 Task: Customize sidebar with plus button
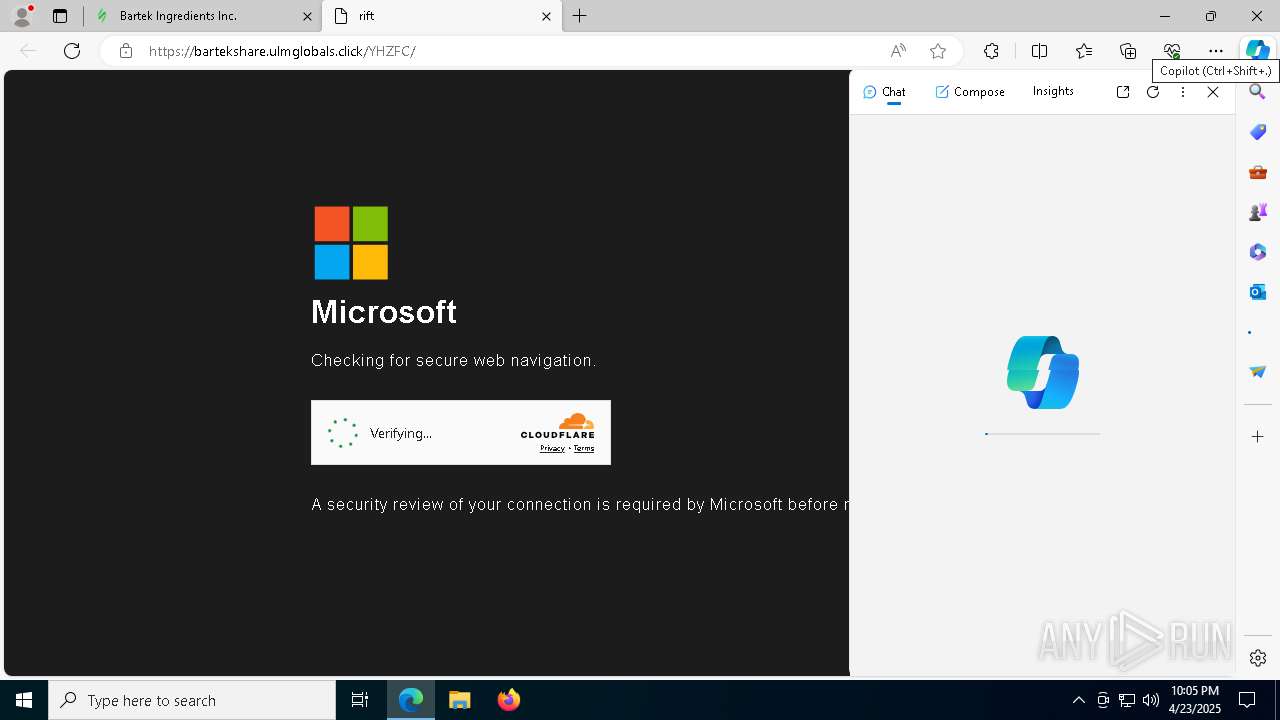(1258, 437)
